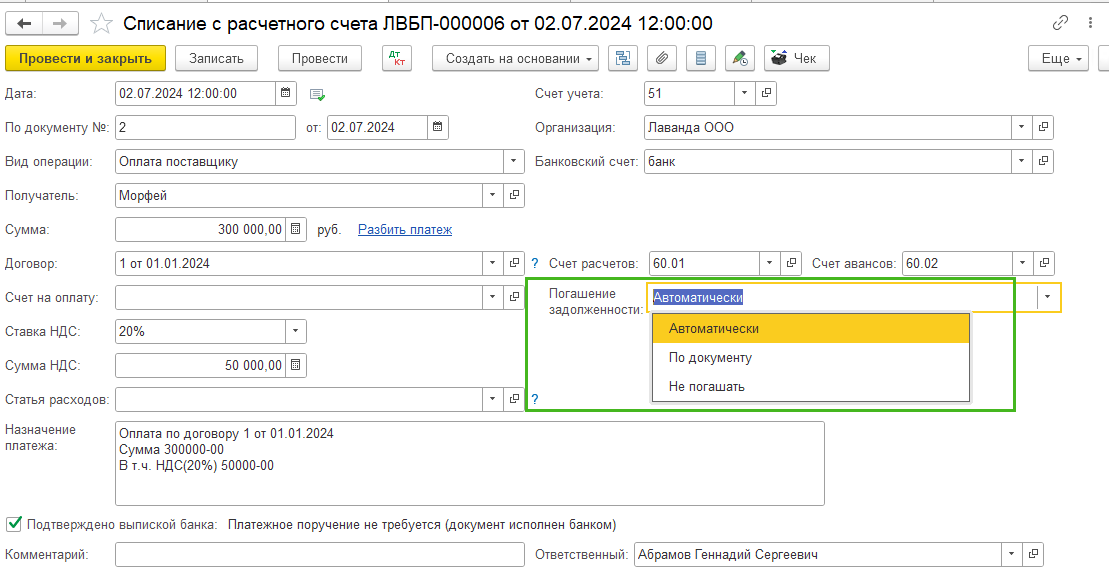Expand the Организация dropdown
Image resolution: width=1109 pixels, height=574 pixels.
1021,127
